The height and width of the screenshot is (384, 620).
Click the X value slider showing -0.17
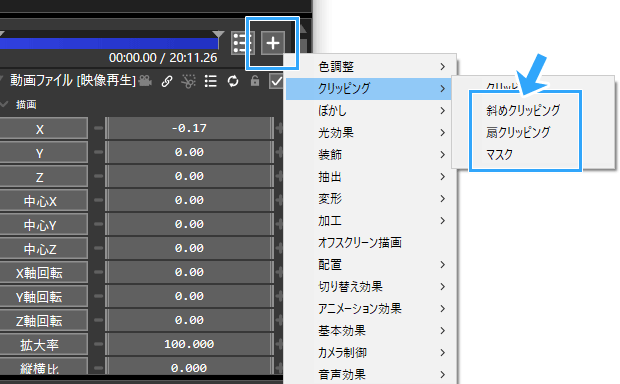(189, 128)
